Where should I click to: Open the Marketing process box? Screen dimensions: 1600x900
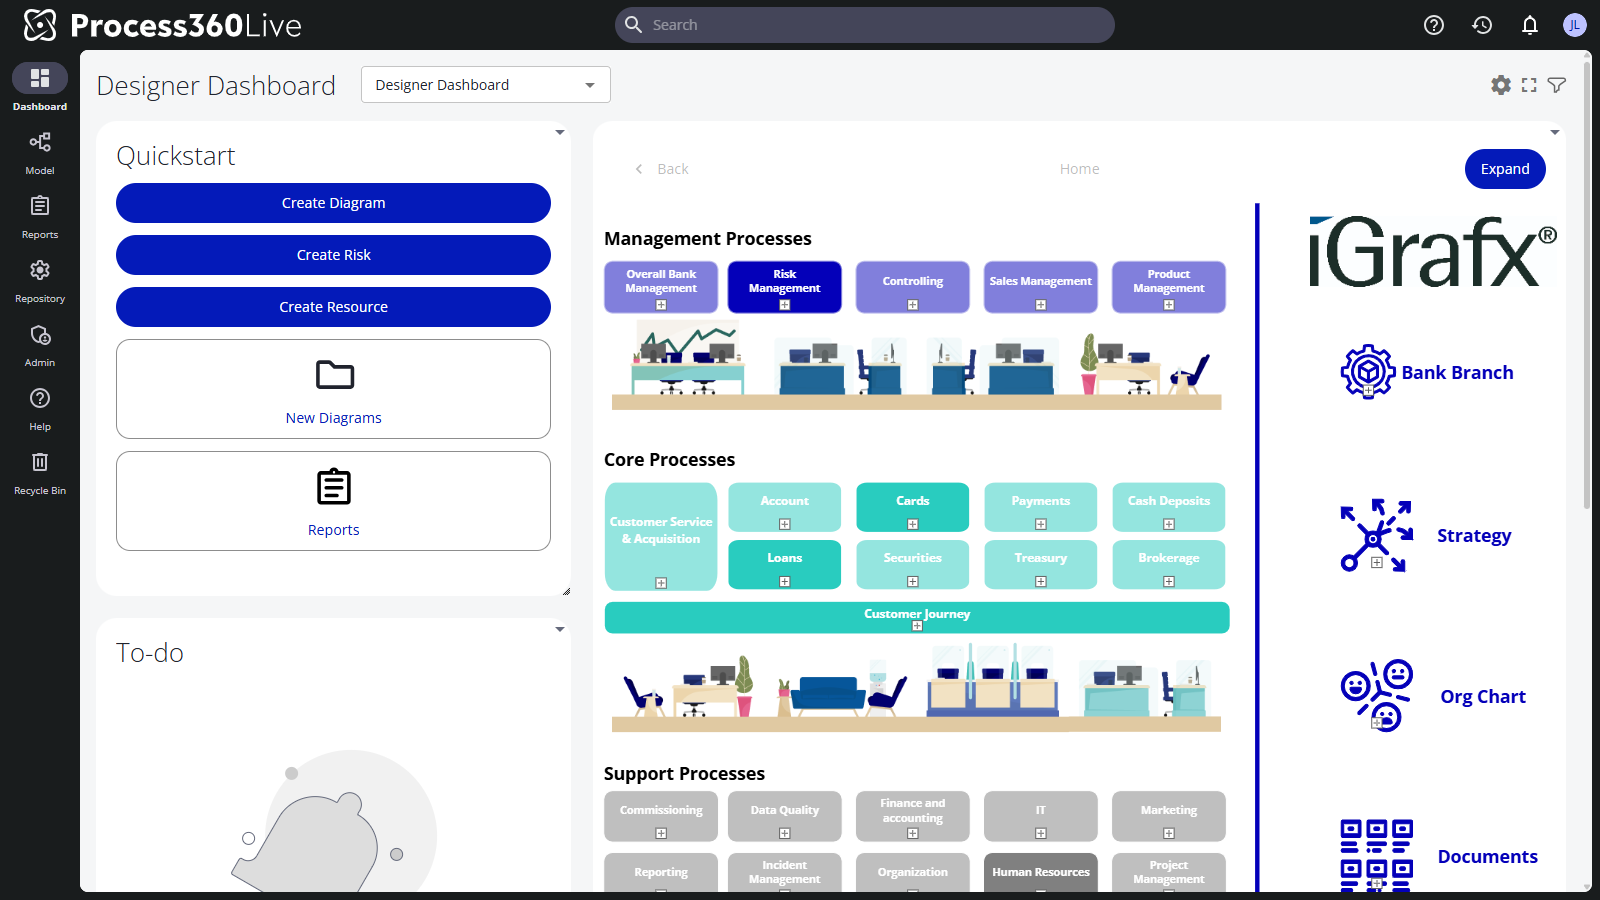coord(1169,817)
